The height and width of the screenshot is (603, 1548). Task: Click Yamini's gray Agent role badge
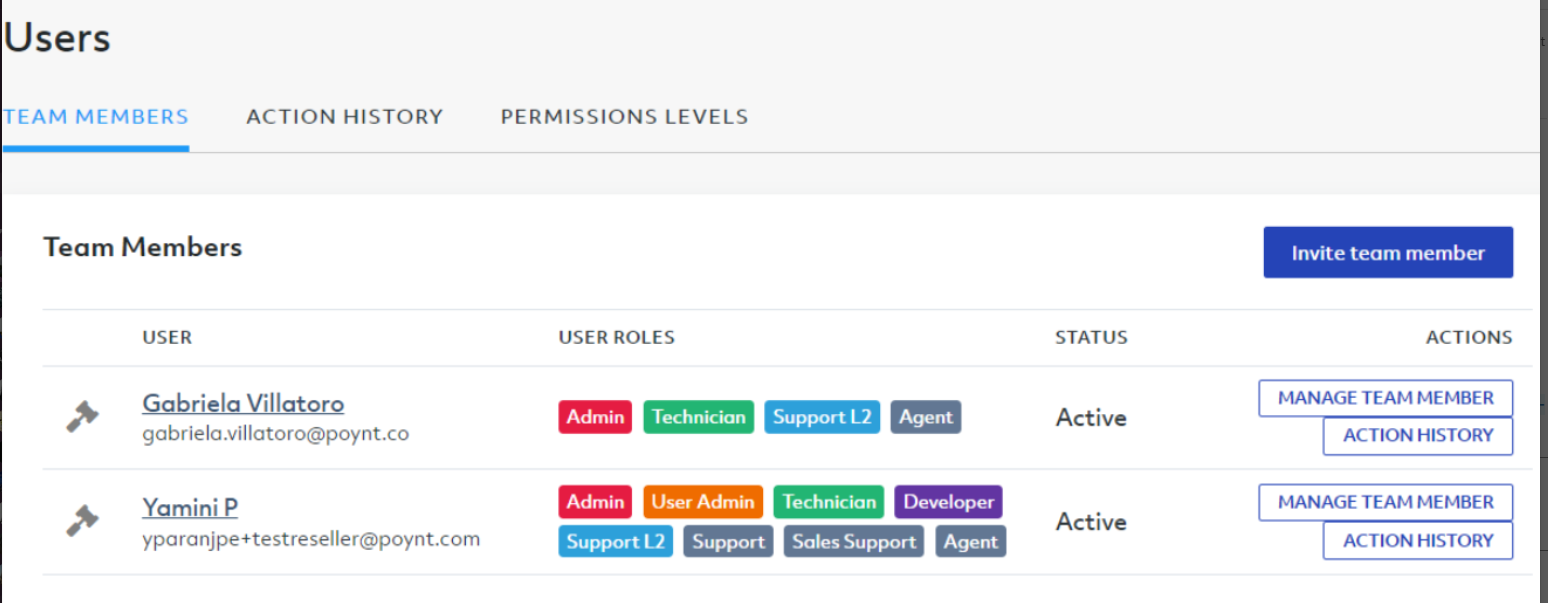[x=971, y=542]
